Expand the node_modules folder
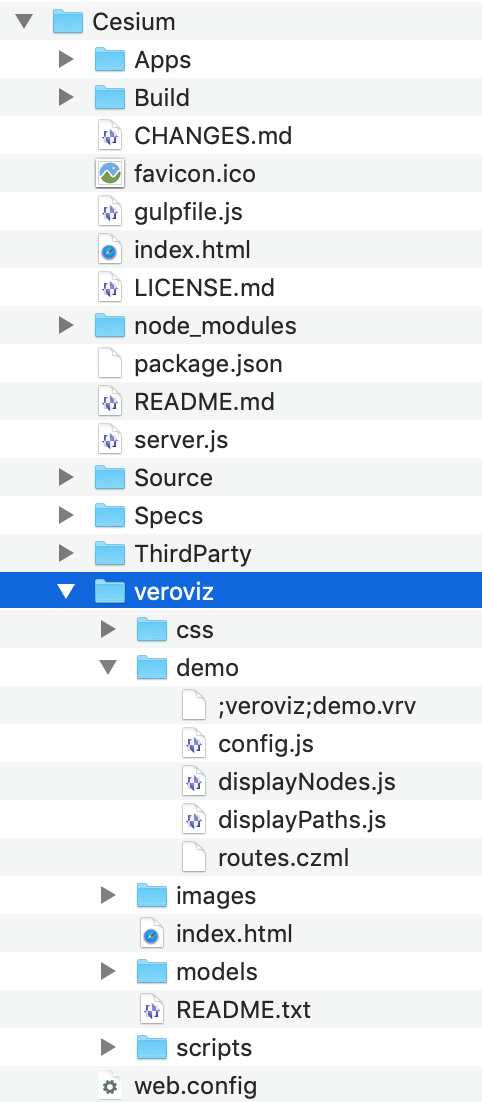This screenshot has height=1102, width=482. click(x=66, y=325)
